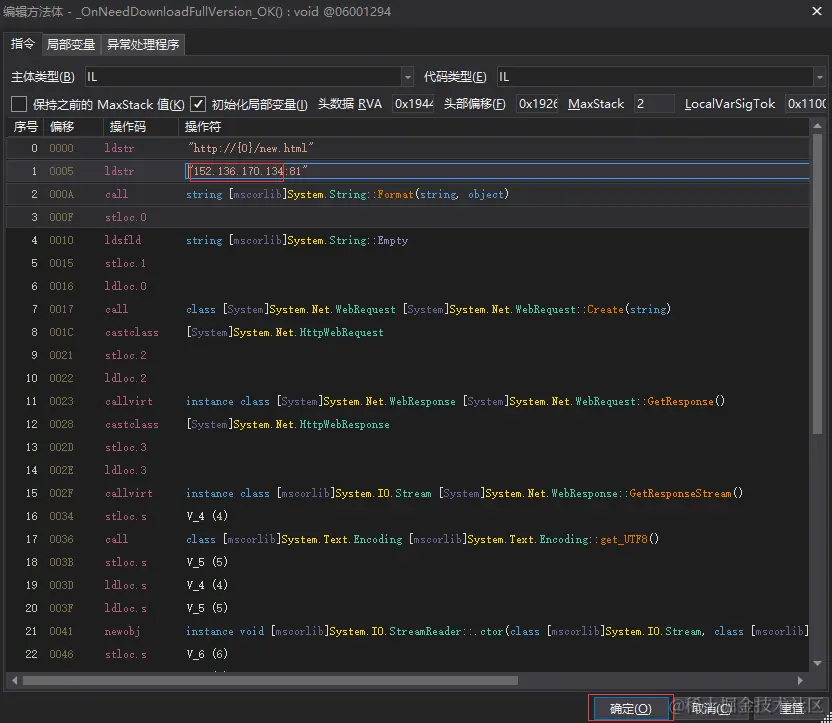The height and width of the screenshot is (723, 832).
Task: Switch to the 局部变量 tab
Action: [x=71, y=44]
